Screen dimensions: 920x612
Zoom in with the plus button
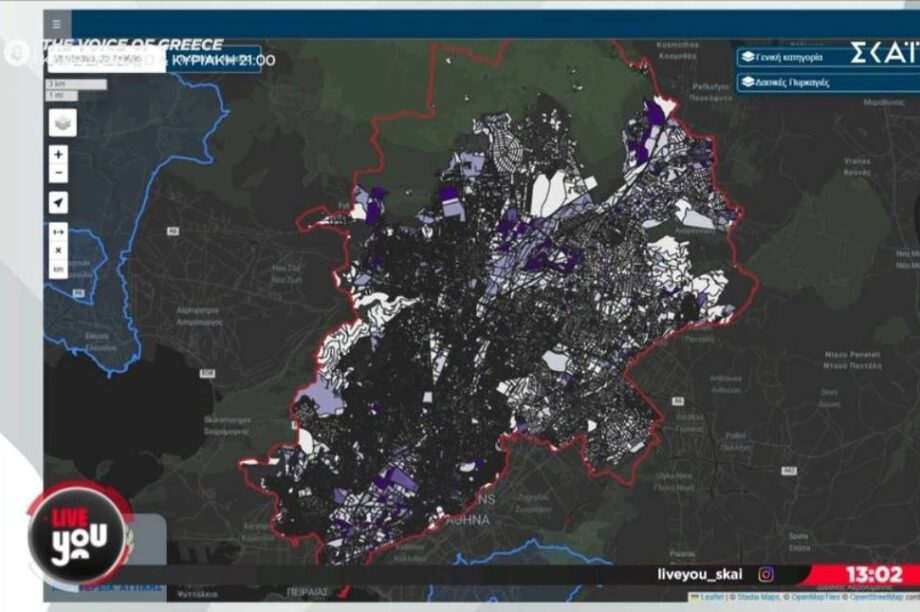click(x=59, y=155)
